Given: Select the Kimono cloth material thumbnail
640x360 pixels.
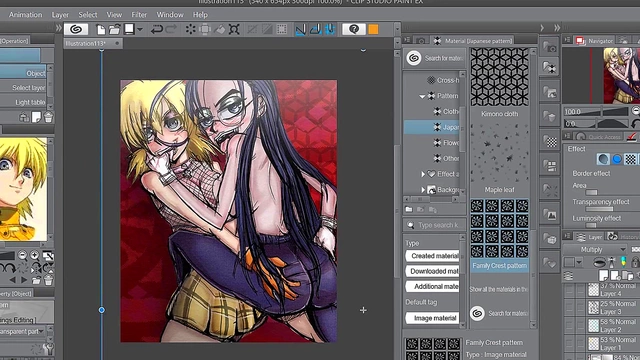Looking at the screenshot, I should pyautogui.click(x=500, y=77).
